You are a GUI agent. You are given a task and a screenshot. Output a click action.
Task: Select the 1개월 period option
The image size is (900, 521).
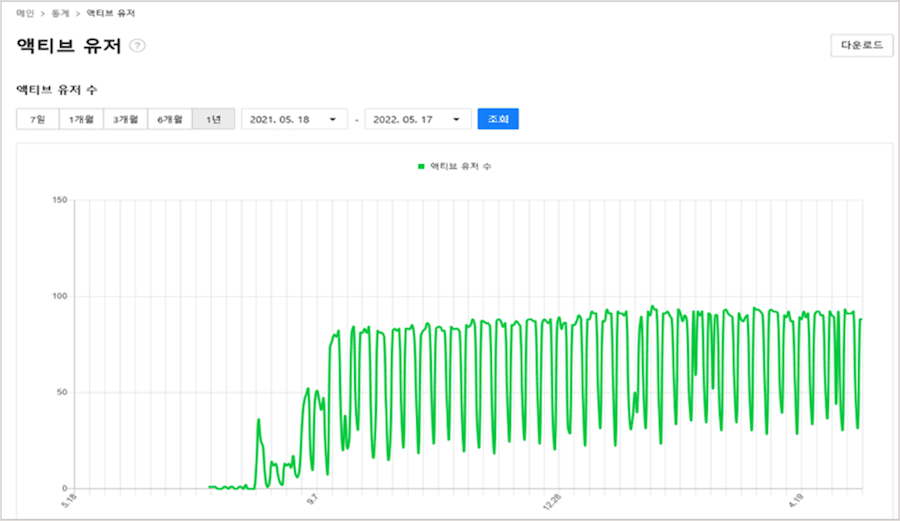click(80, 119)
